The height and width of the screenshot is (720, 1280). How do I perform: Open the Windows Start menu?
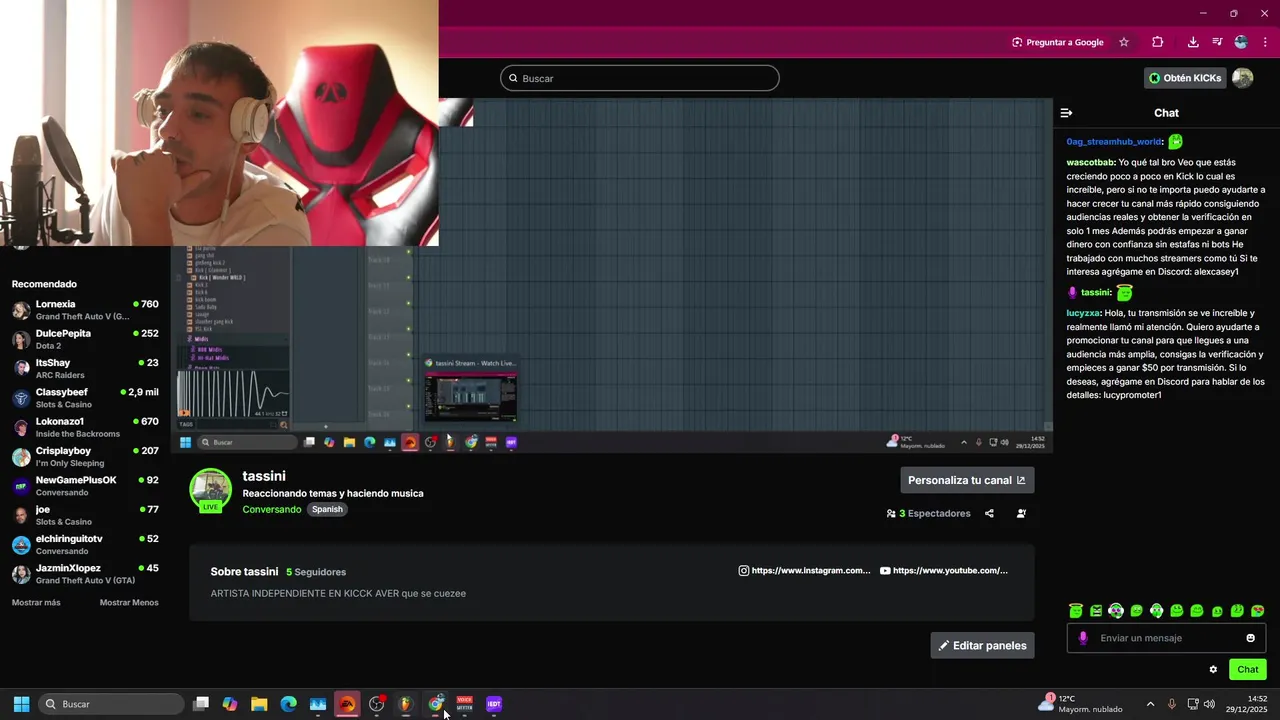coord(21,704)
